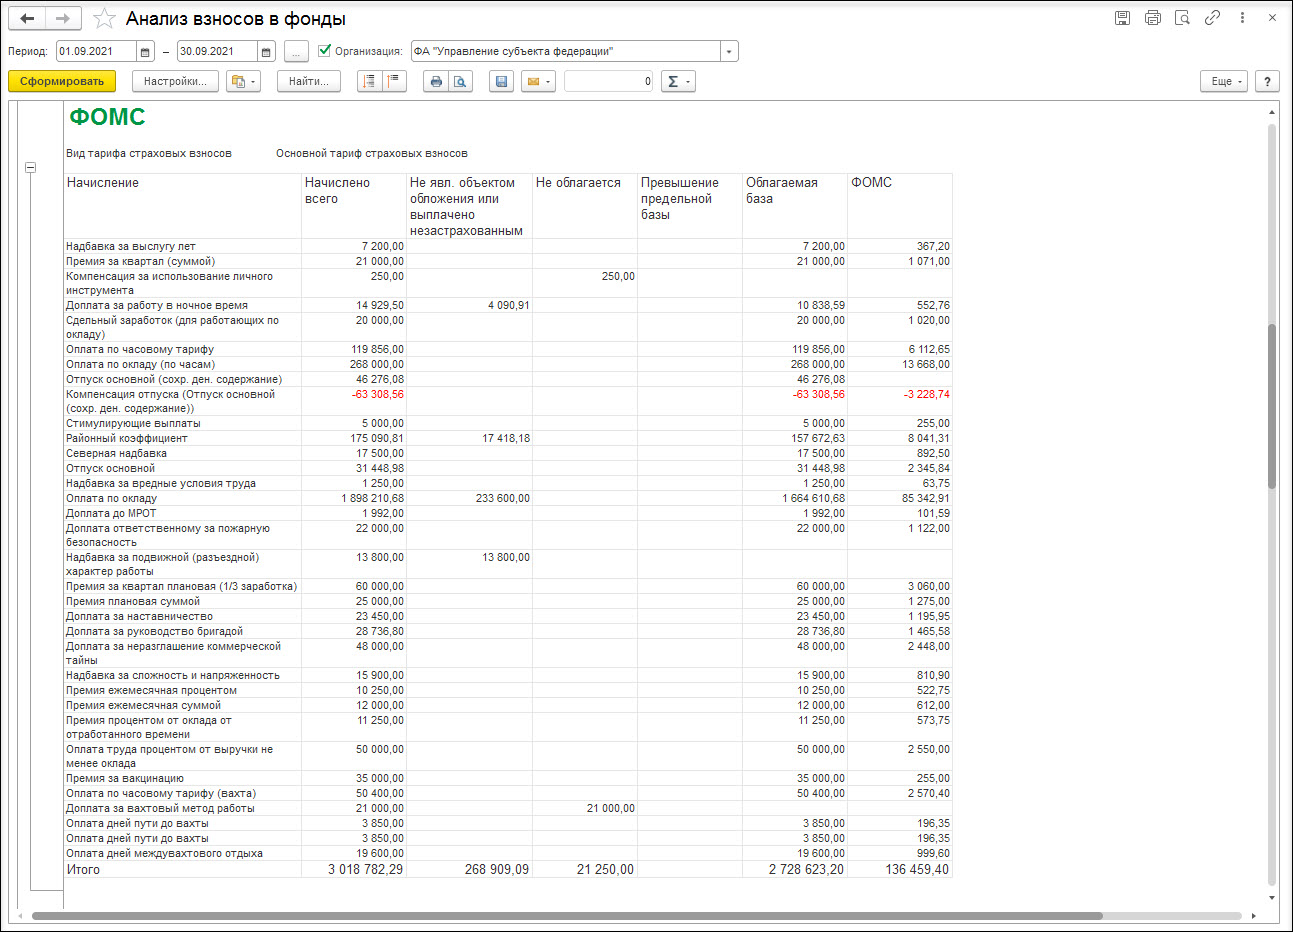Click the end date field 30.09.2021

[218, 51]
